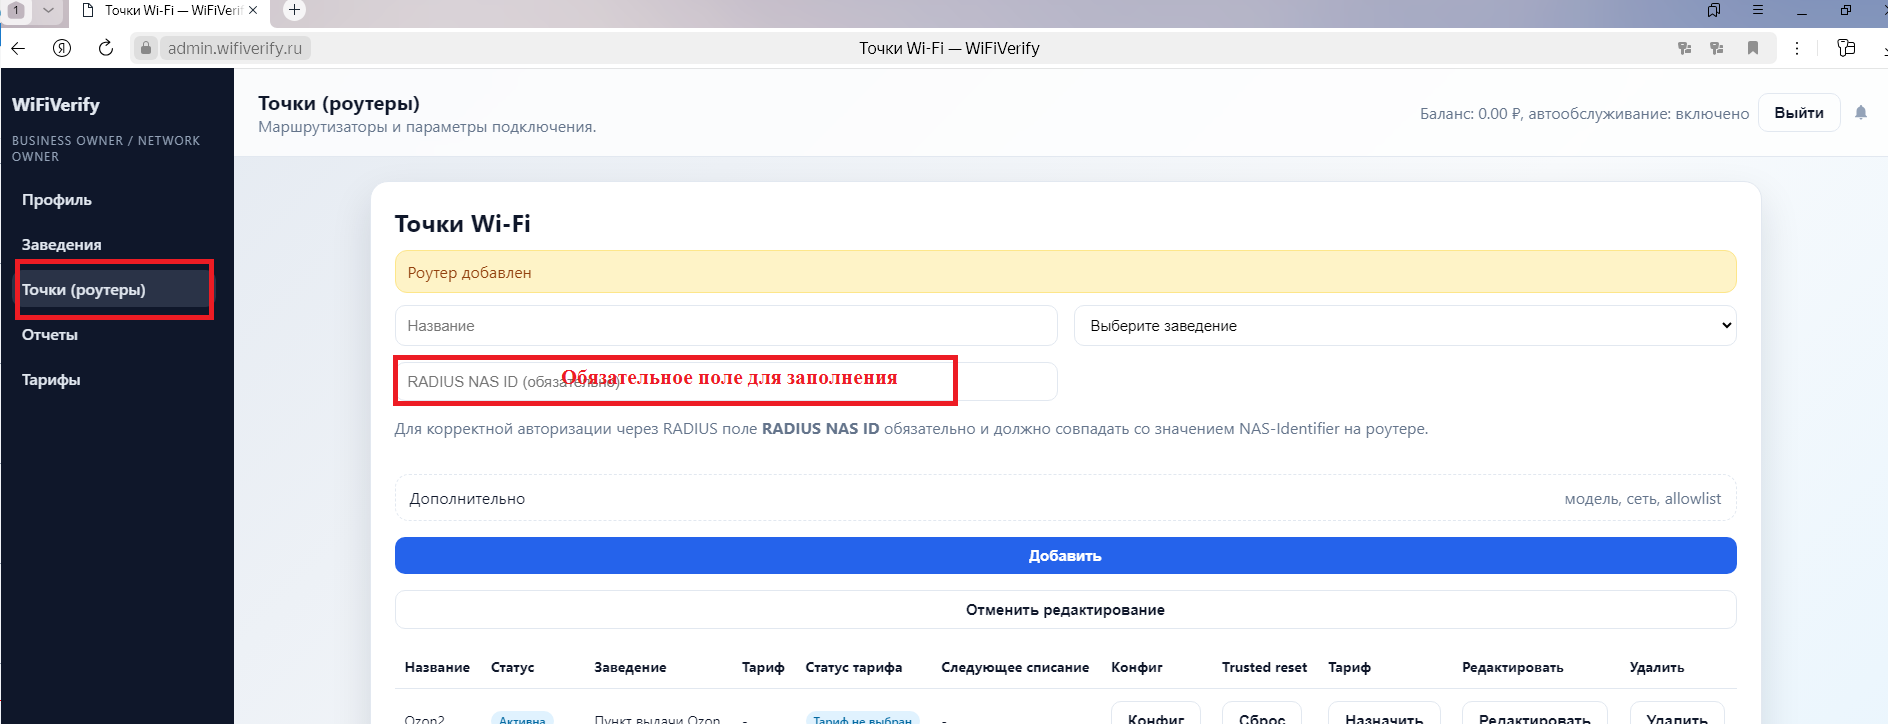Click the Статус тарифа column header
The width and height of the screenshot is (1888, 724).
point(854,667)
